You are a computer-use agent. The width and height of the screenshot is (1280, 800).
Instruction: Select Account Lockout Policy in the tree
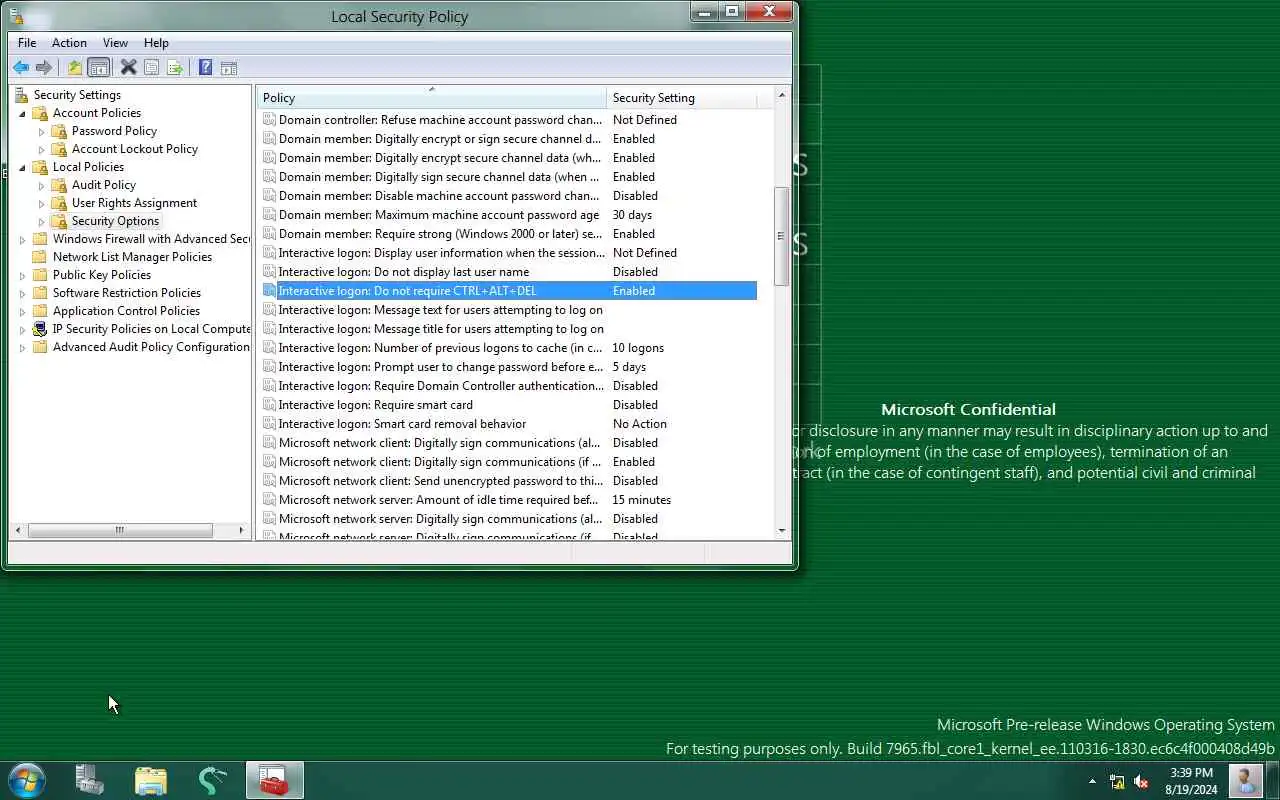(x=135, y=149)
